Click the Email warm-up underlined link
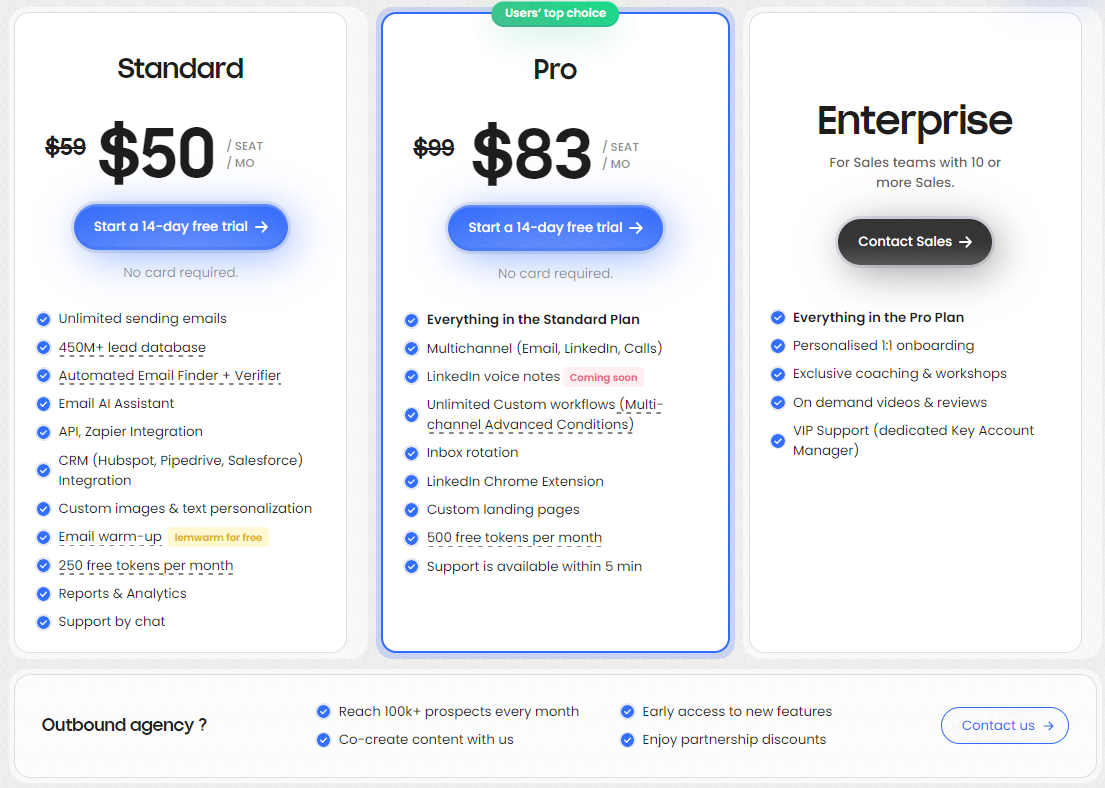Screen dimensions: 1105x788 pyautogui.click(x=110, y=536)
